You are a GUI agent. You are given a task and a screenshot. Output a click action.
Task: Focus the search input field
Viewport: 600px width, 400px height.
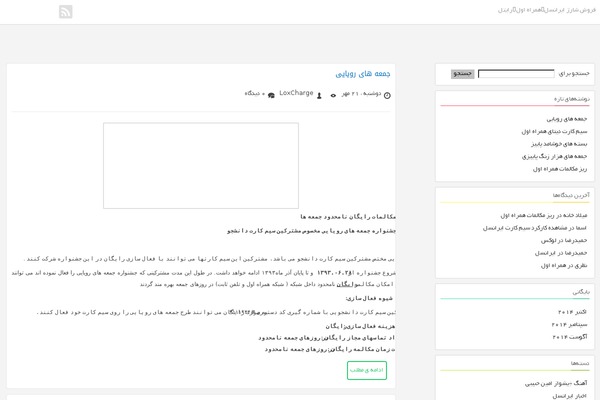[x=516, y=73]
